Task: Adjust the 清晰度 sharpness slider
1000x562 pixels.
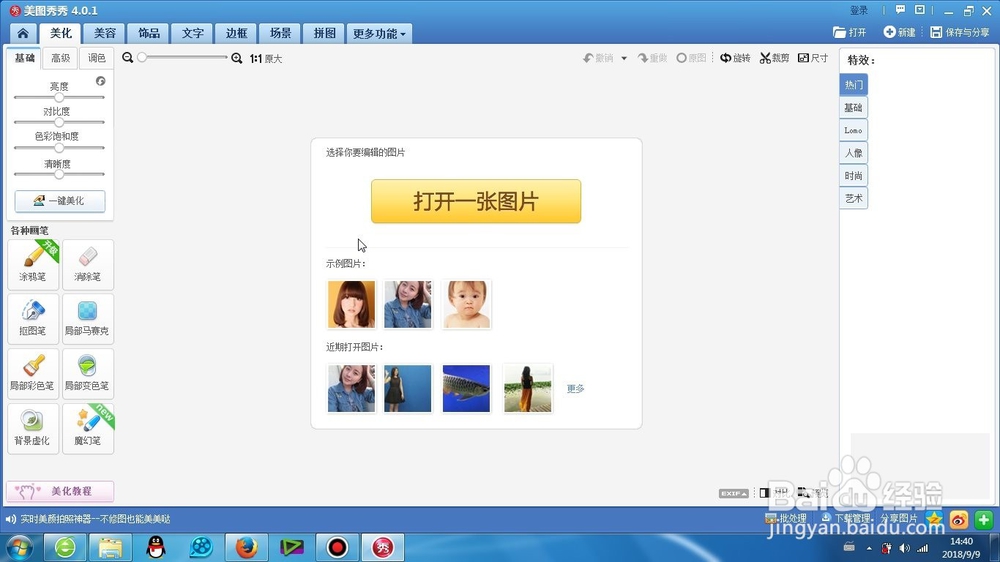Action: point(59,174)
